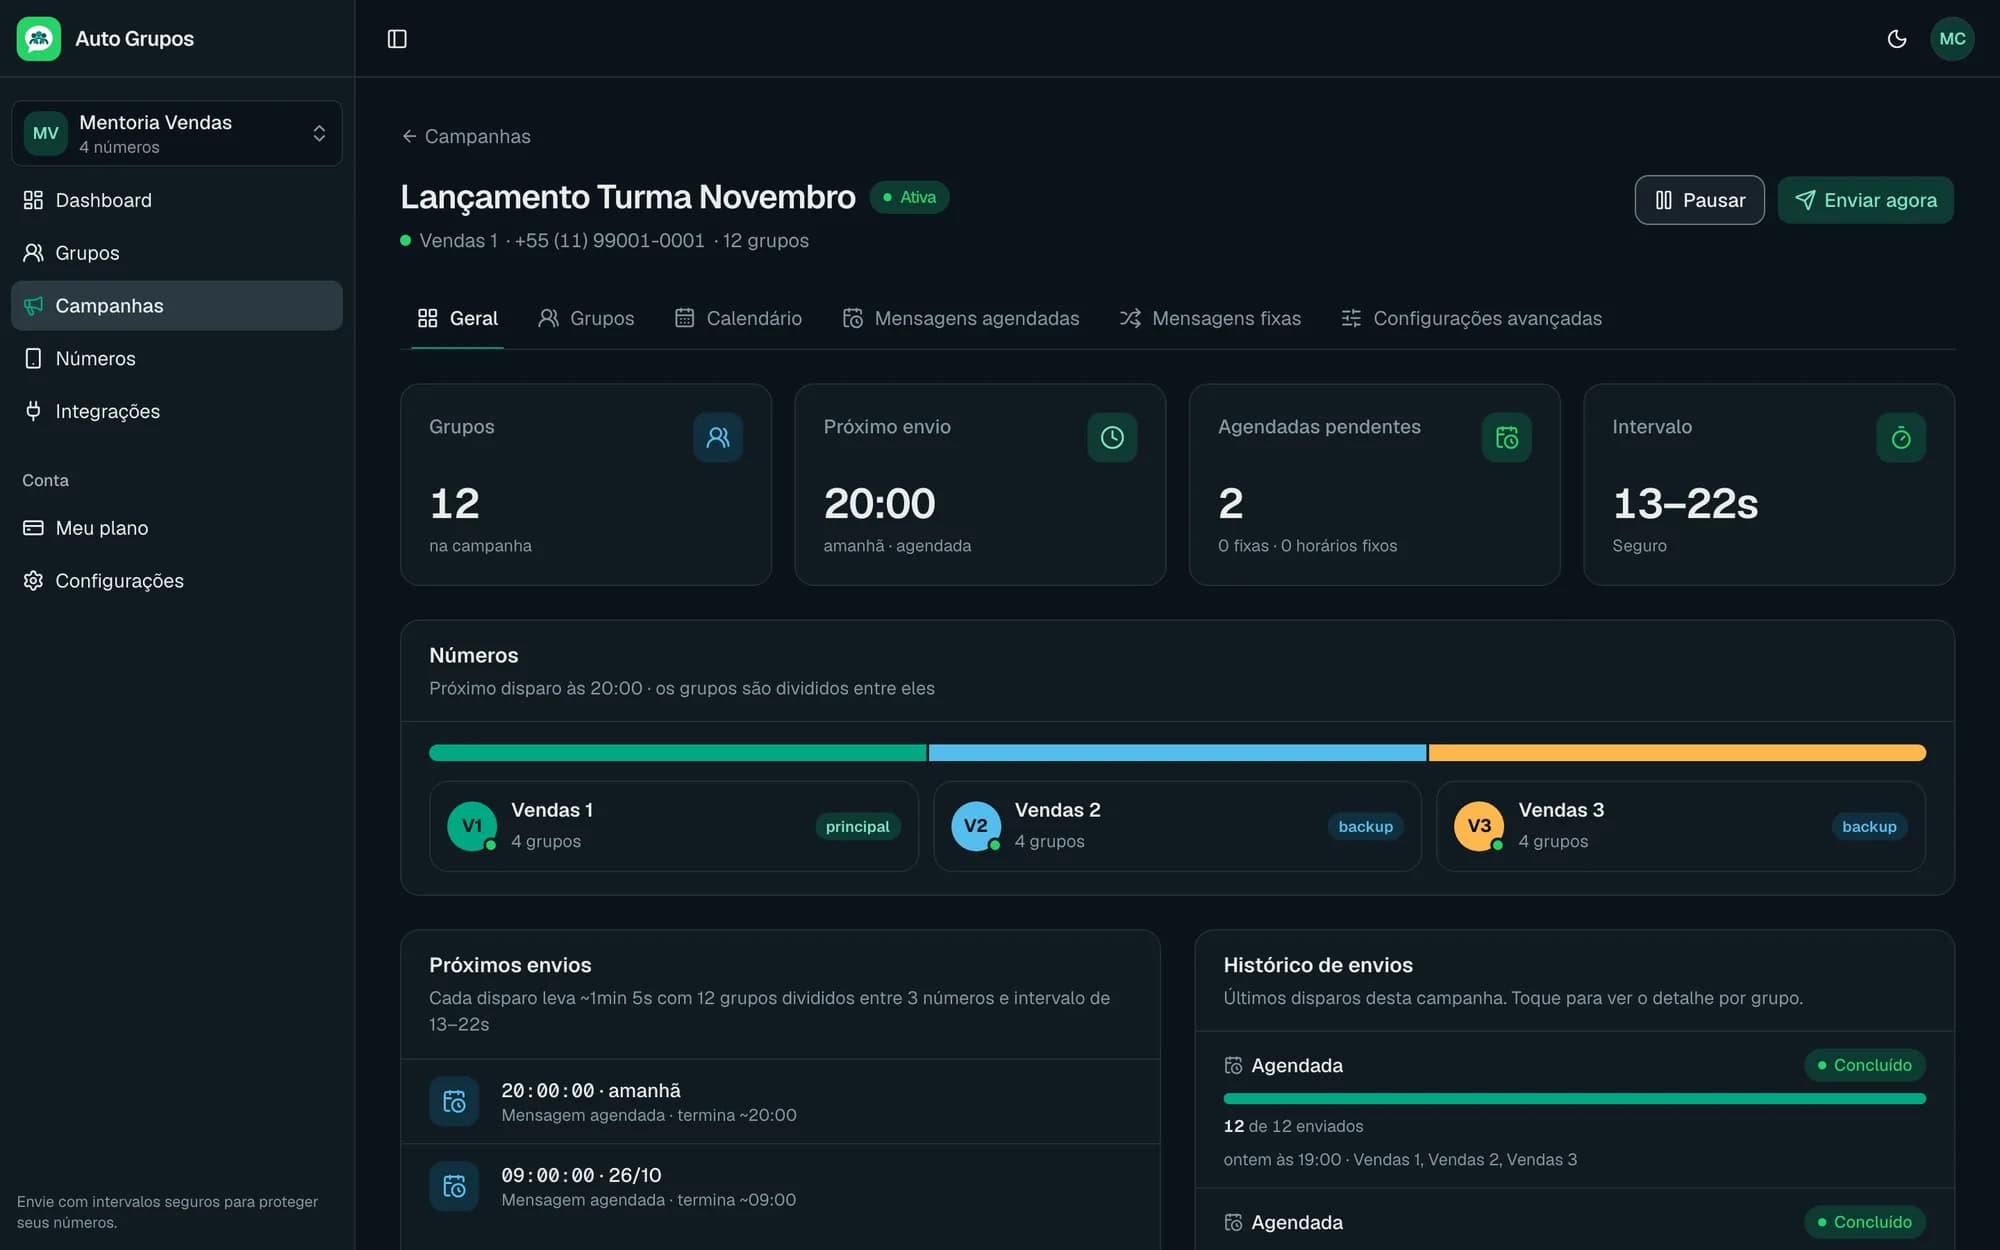
Task: Open Configurações in the sidebar
Action: [x=177, y=581]
